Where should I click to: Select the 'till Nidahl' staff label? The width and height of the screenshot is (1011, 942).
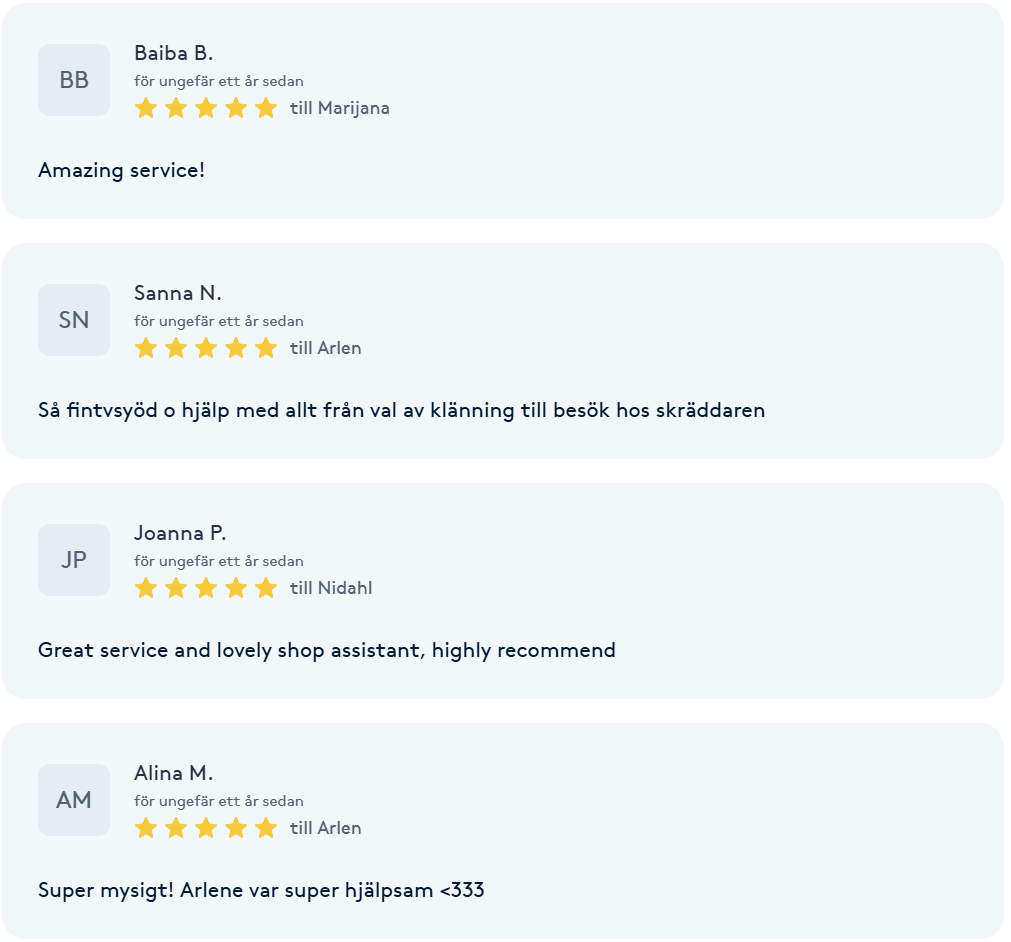pyautogui.click(x=331, y=587)
